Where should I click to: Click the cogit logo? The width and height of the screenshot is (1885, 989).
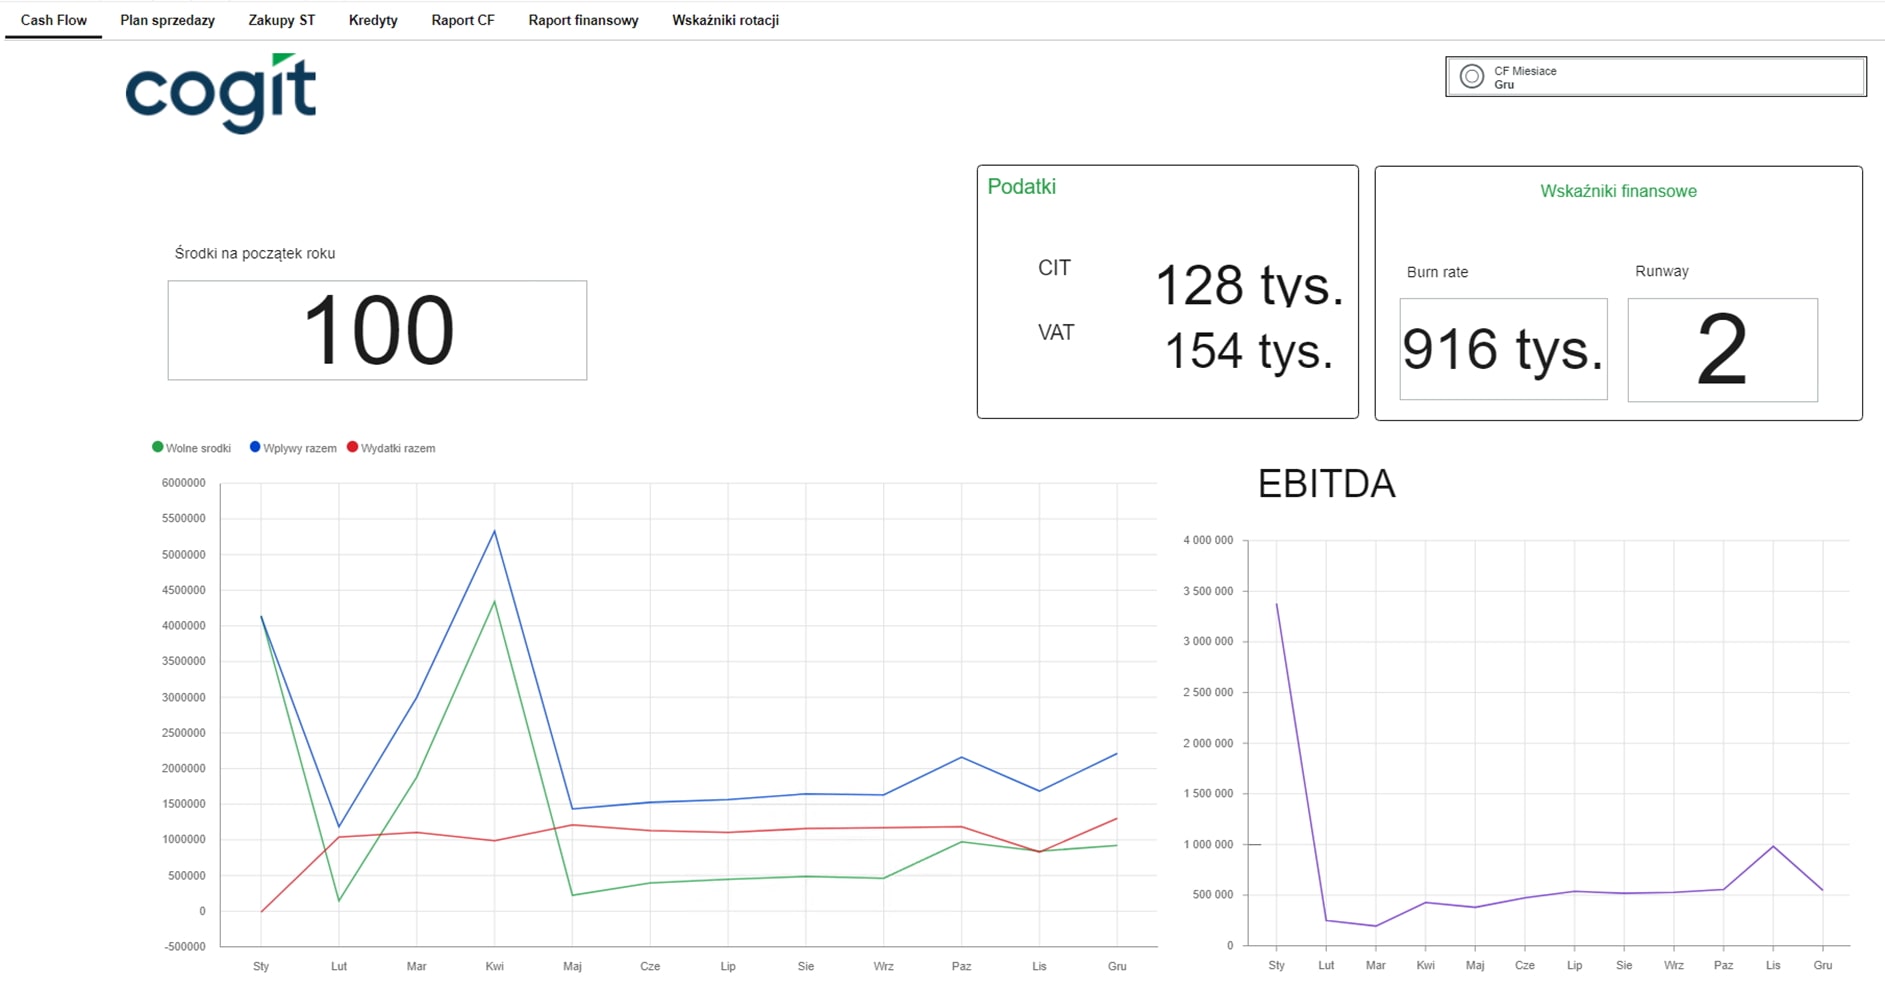point(221,93)
